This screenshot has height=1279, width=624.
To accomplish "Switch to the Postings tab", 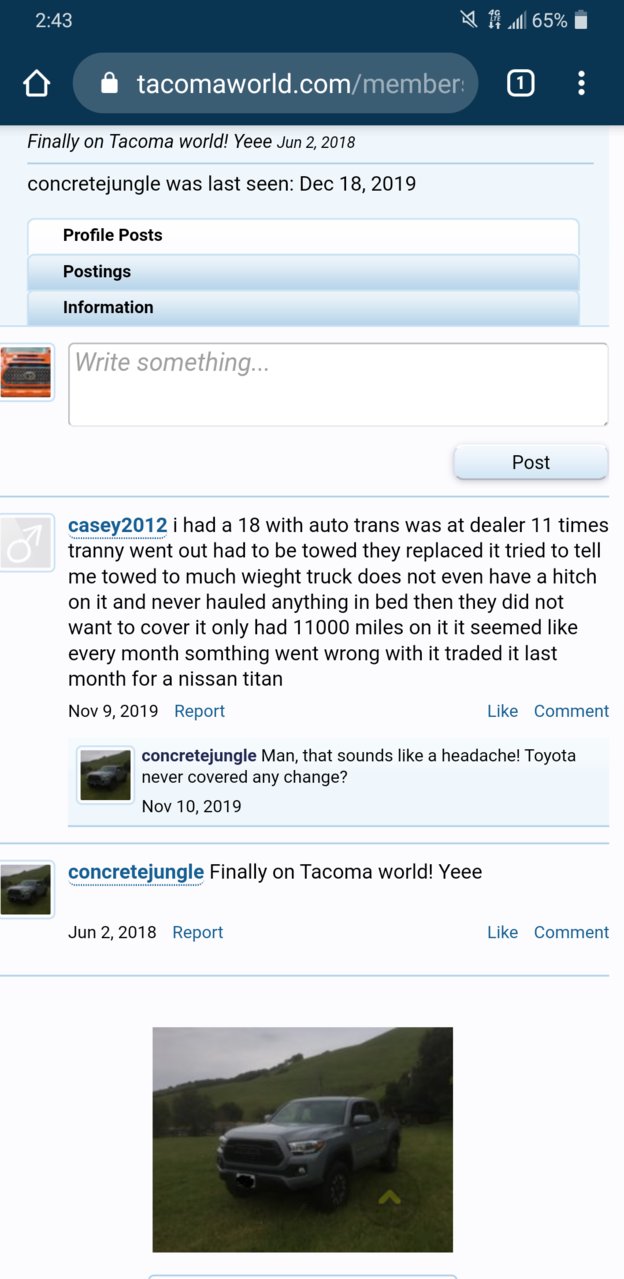I will point(303,271).
